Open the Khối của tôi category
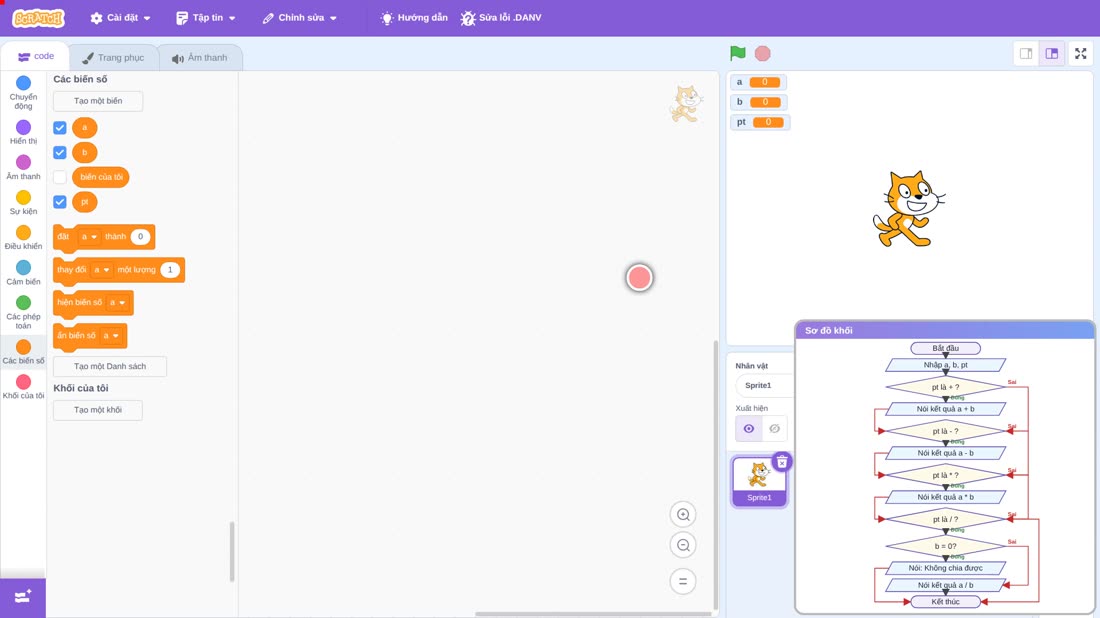 point(23,387)
